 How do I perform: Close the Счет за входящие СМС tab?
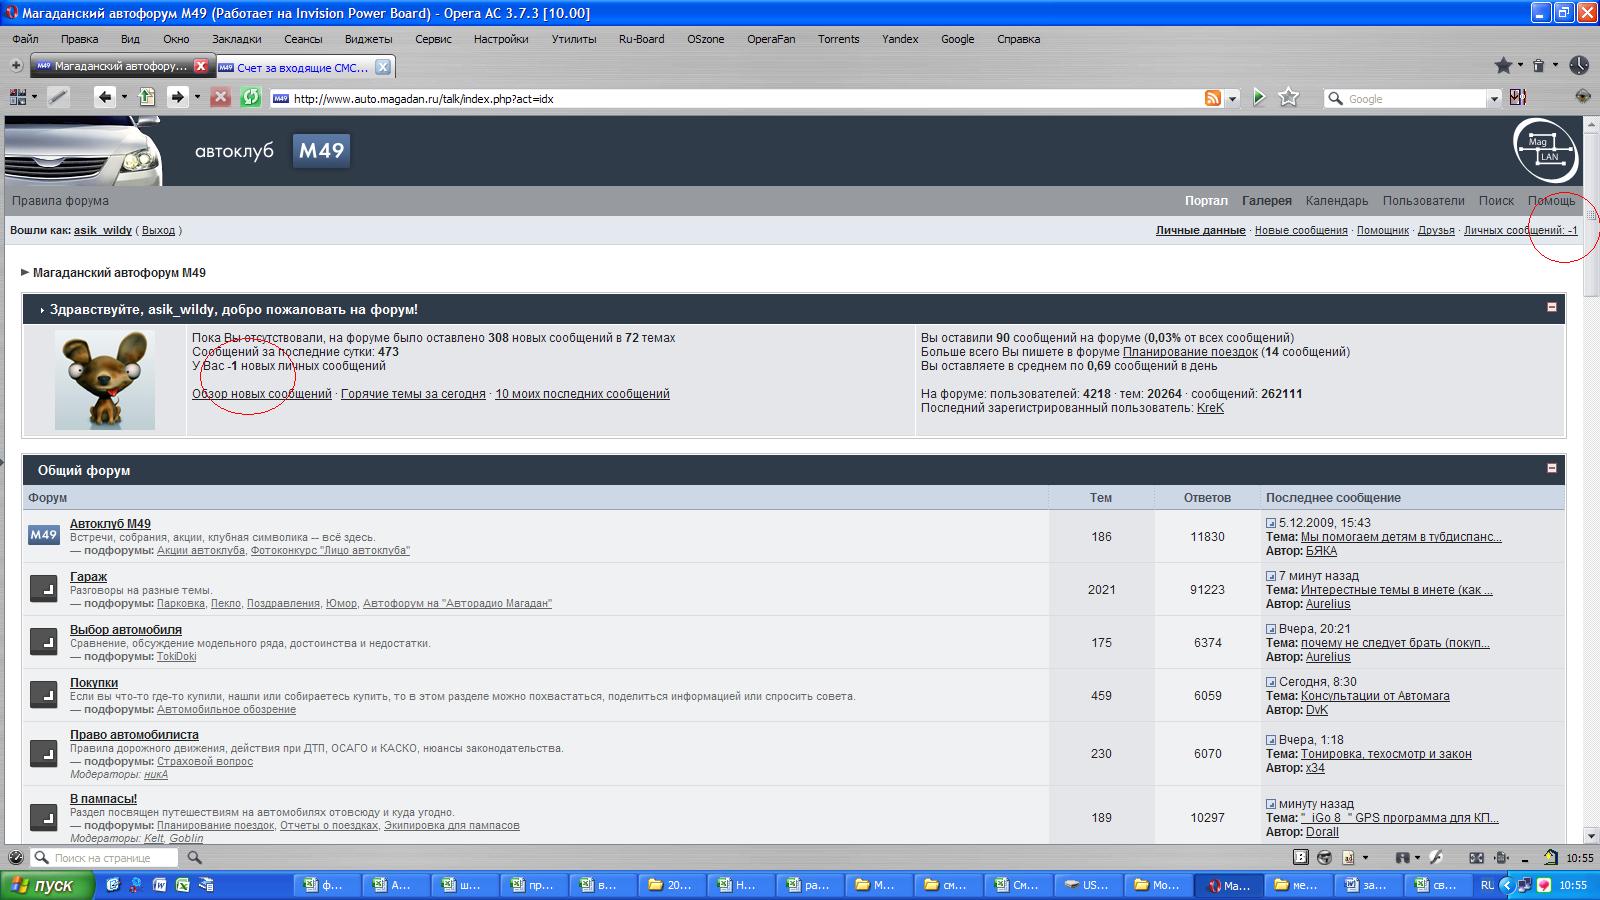tap(382, 67)
